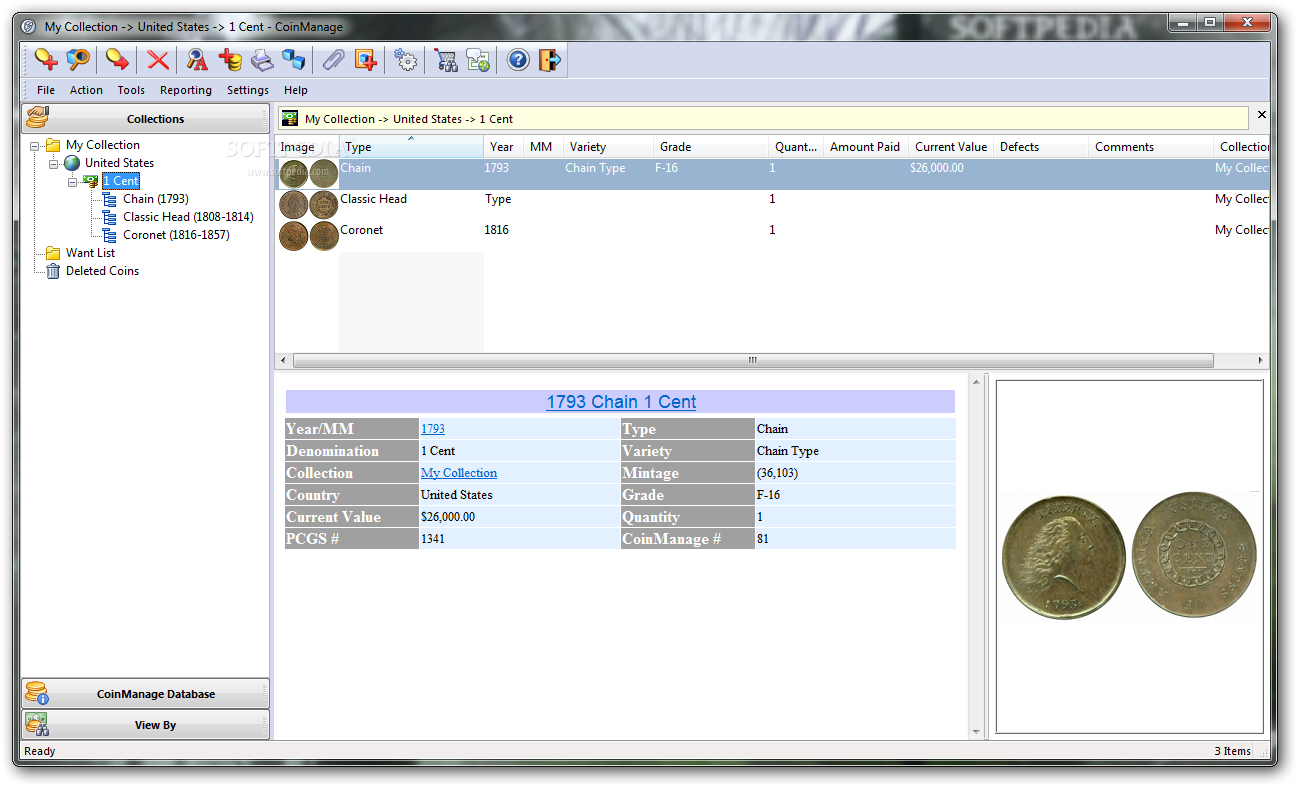The width and height of the screenshot is (1298, 787).
Task: Sort by the Variety column header
Action: [608, 147]
